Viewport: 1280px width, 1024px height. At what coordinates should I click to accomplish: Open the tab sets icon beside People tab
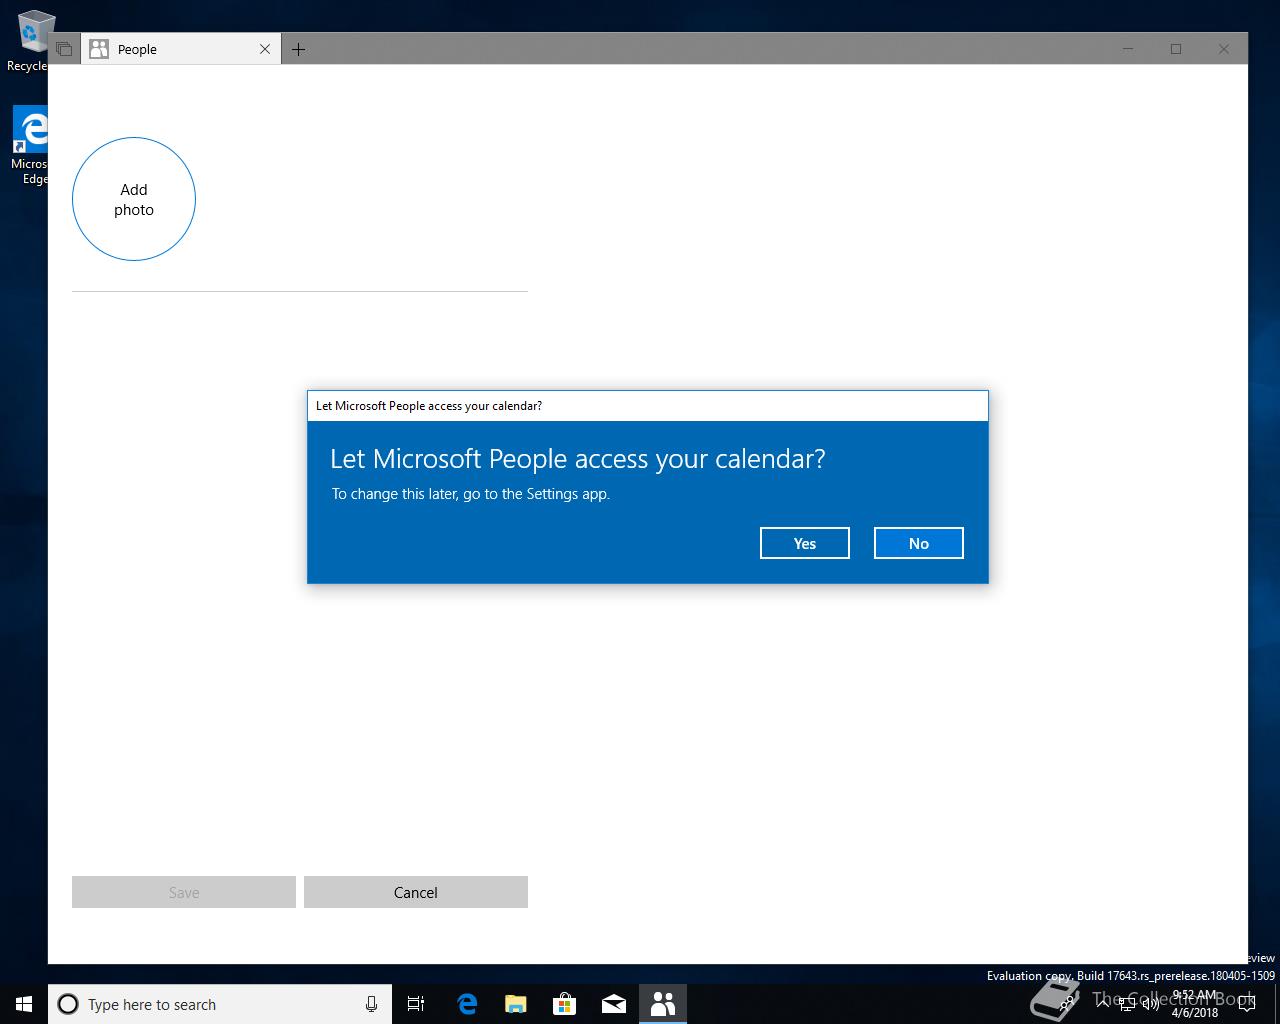(64, 49)
